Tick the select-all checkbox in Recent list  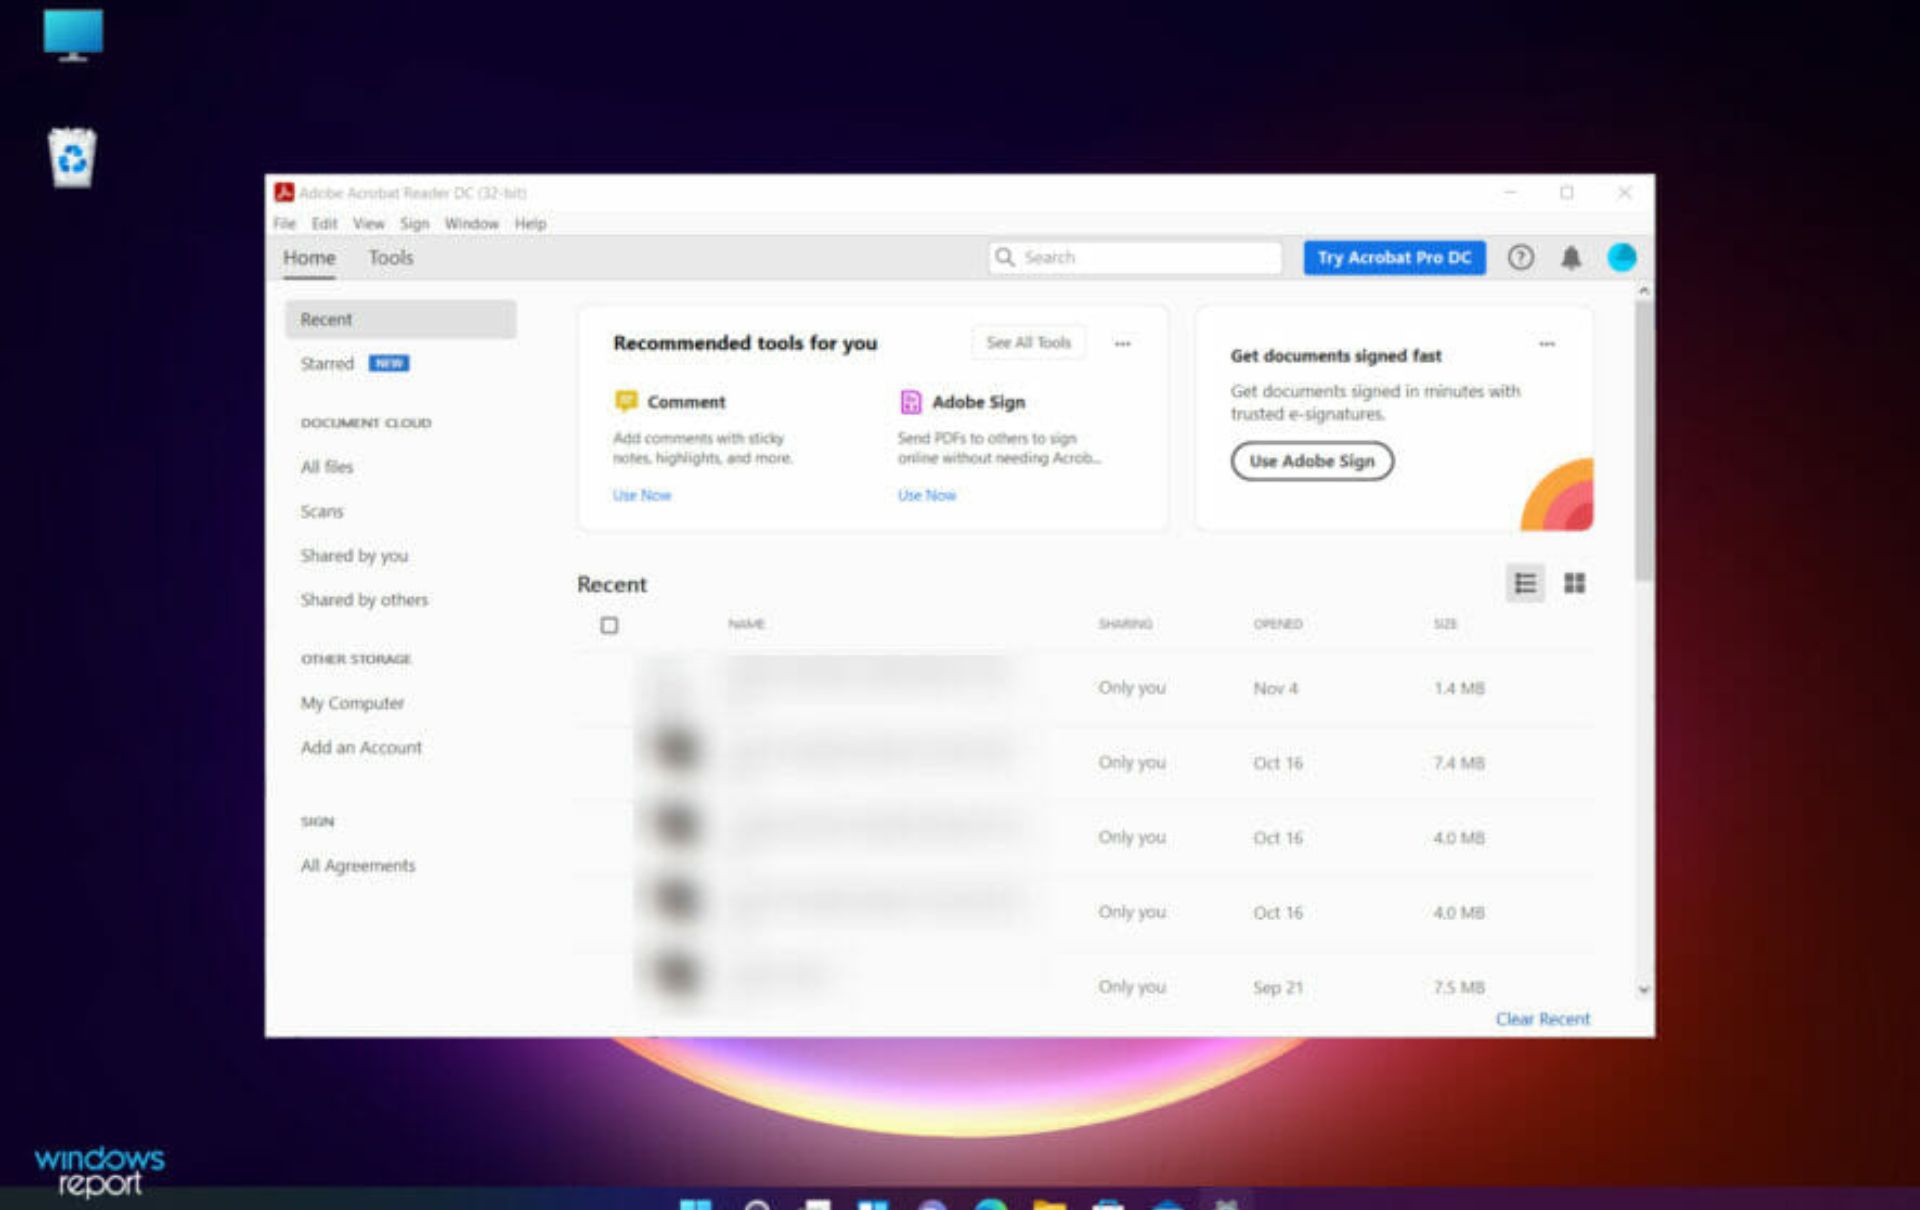(609, 625)
